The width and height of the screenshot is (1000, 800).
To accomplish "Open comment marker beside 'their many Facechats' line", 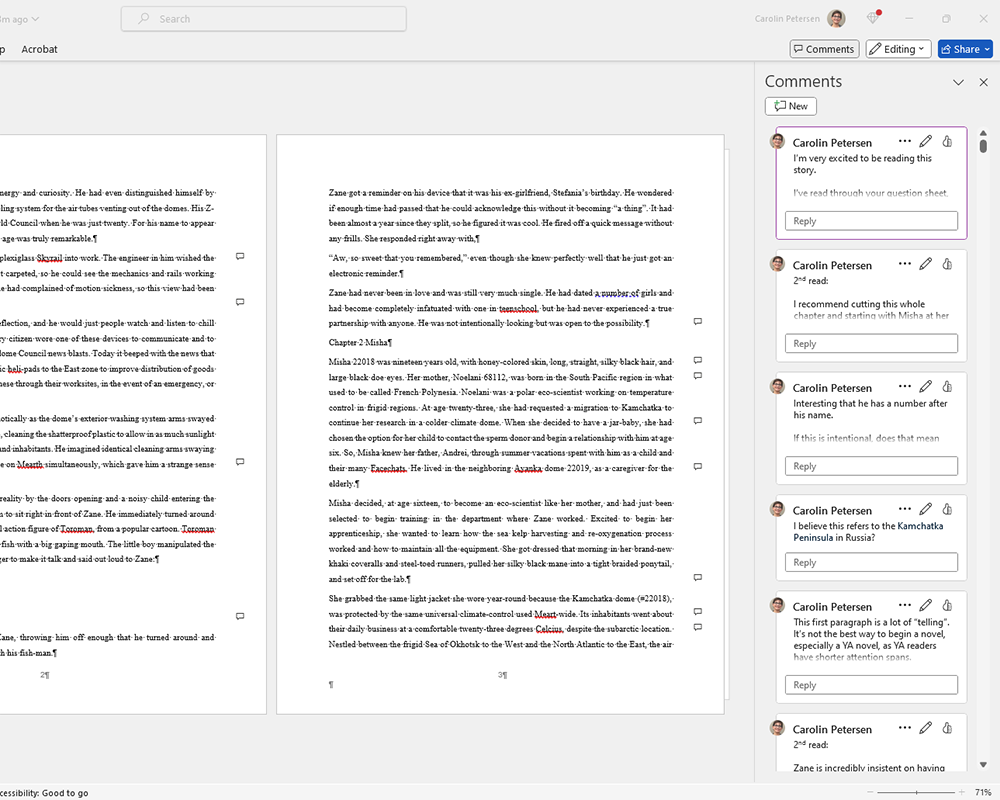I will (698, 467).
